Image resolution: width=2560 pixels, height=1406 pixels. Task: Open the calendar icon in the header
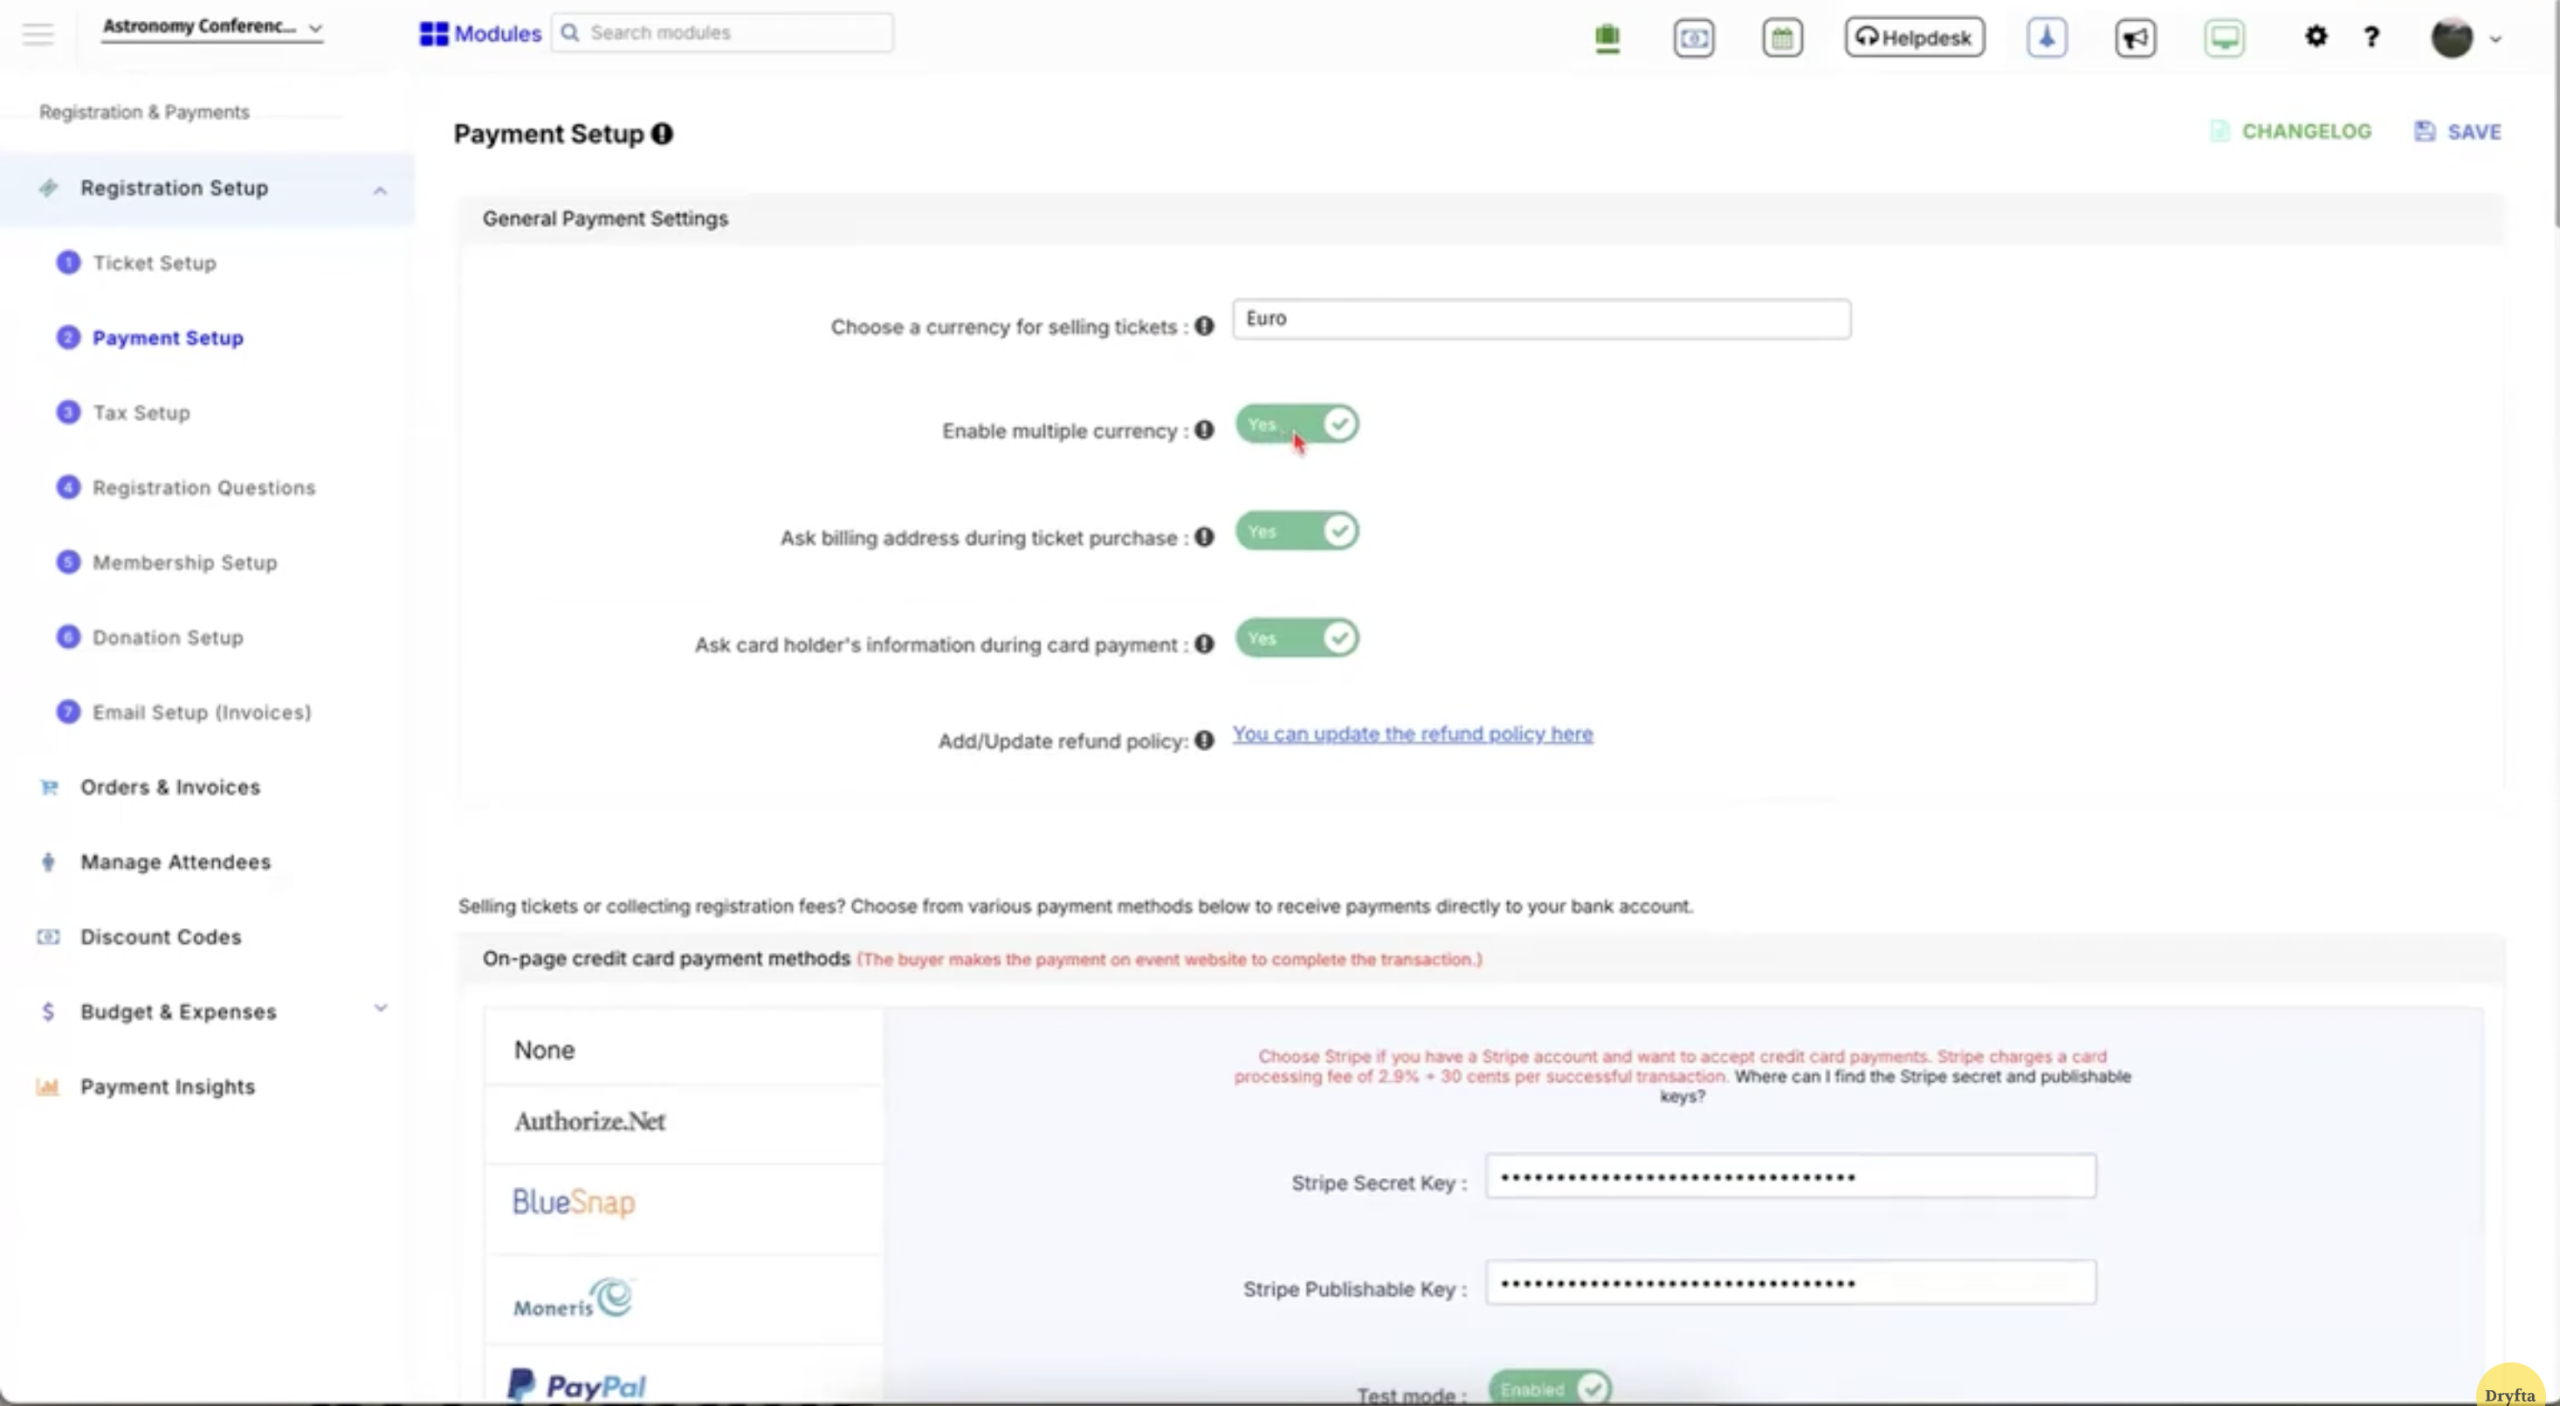1781,37
